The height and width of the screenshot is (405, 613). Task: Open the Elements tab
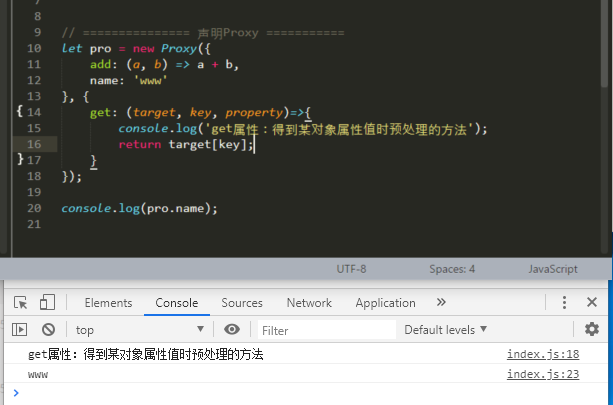point(108,303)
